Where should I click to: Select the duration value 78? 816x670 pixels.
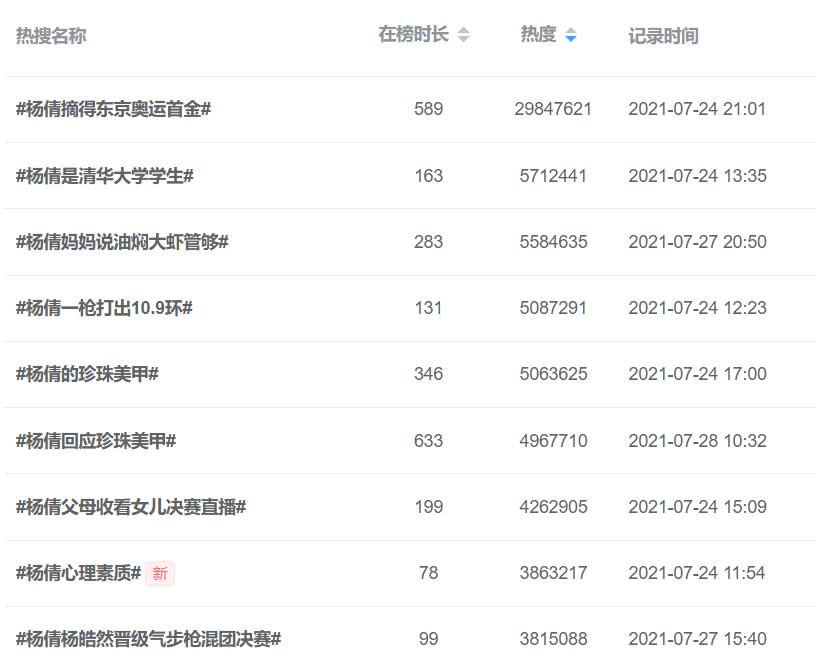(428, 573)
